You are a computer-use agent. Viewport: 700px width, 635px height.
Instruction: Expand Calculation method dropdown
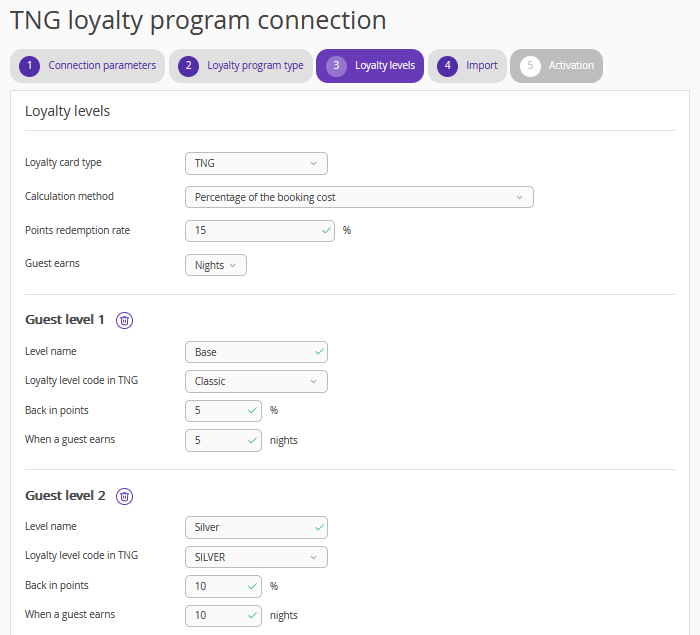(359, 197)
